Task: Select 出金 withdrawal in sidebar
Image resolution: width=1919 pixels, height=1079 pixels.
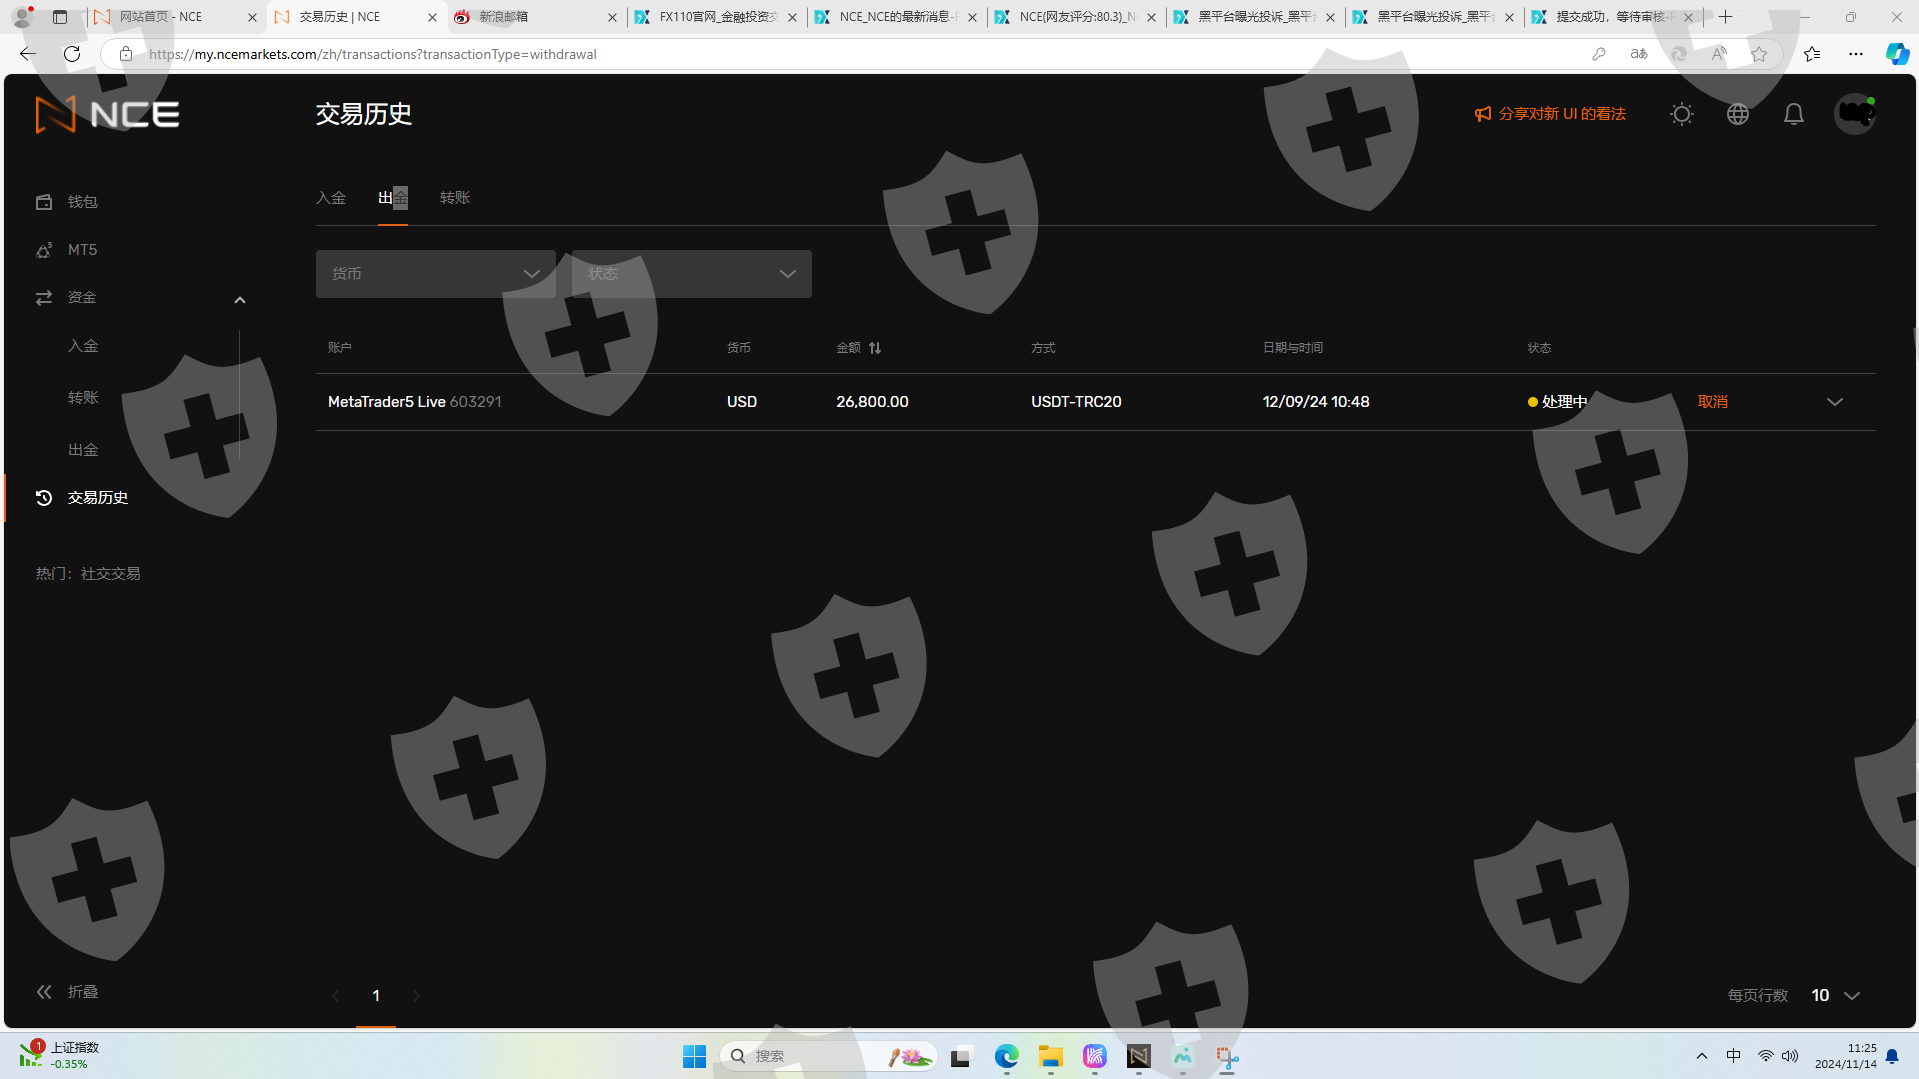Action: 83,450
